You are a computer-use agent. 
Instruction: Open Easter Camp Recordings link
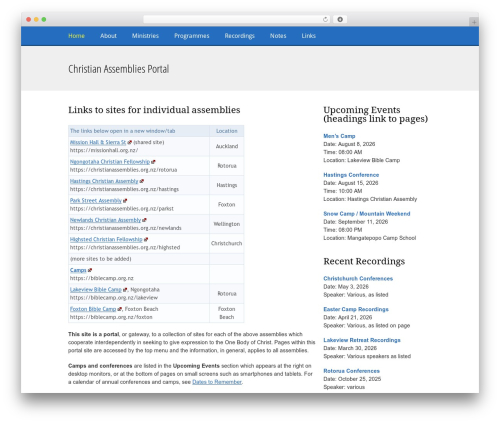[x=356, y=309]
